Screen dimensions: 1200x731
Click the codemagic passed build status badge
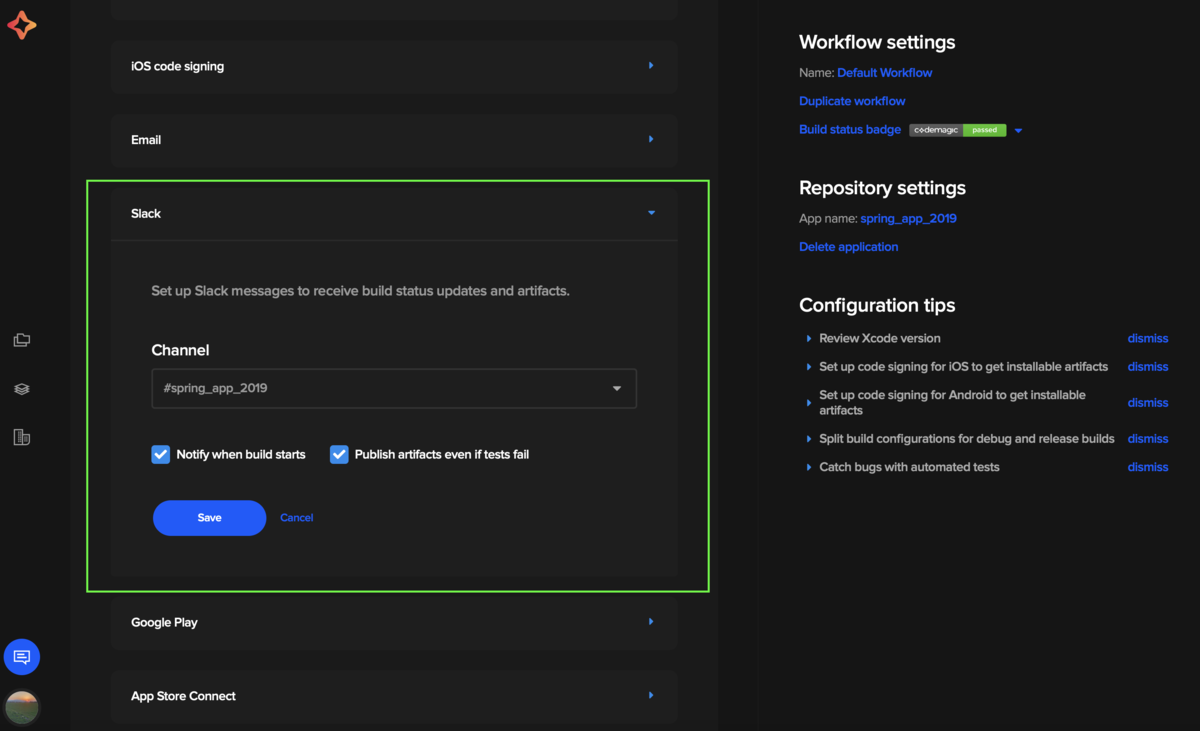[x=957, y=130]
